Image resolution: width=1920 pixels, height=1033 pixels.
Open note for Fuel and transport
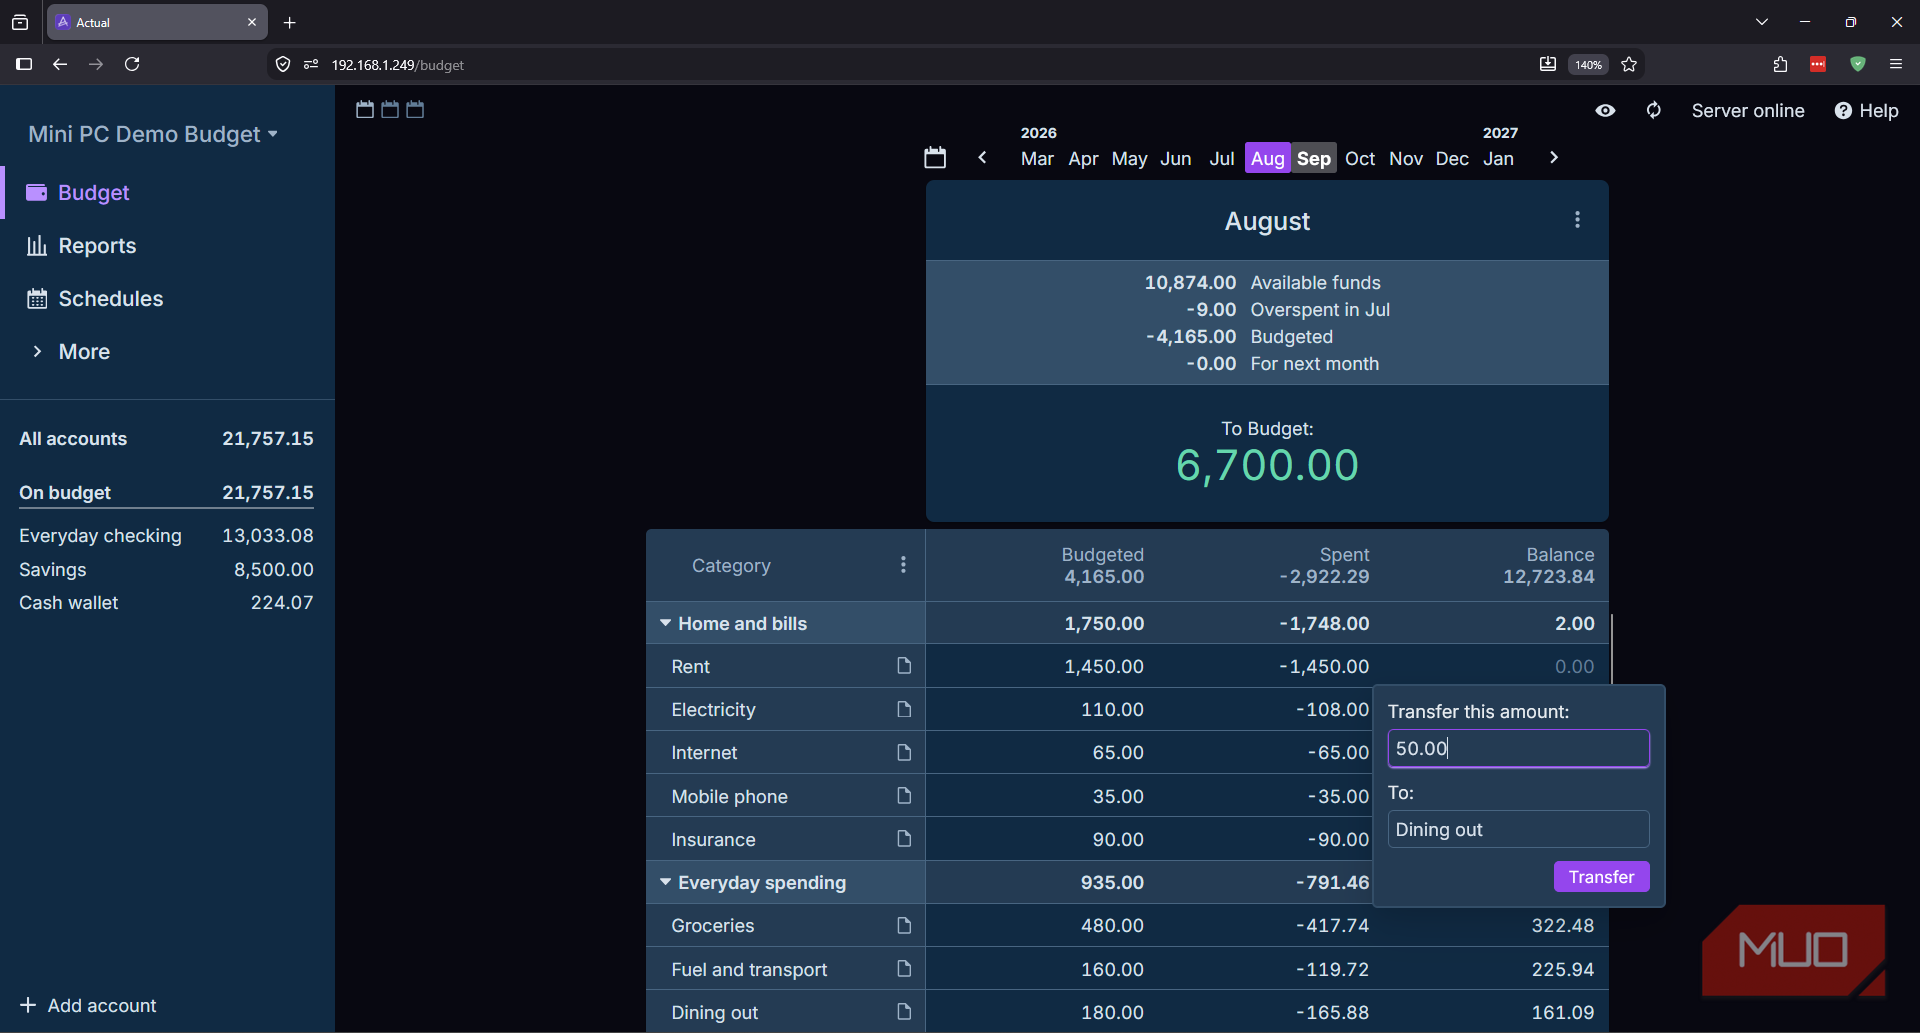[904, 969]
